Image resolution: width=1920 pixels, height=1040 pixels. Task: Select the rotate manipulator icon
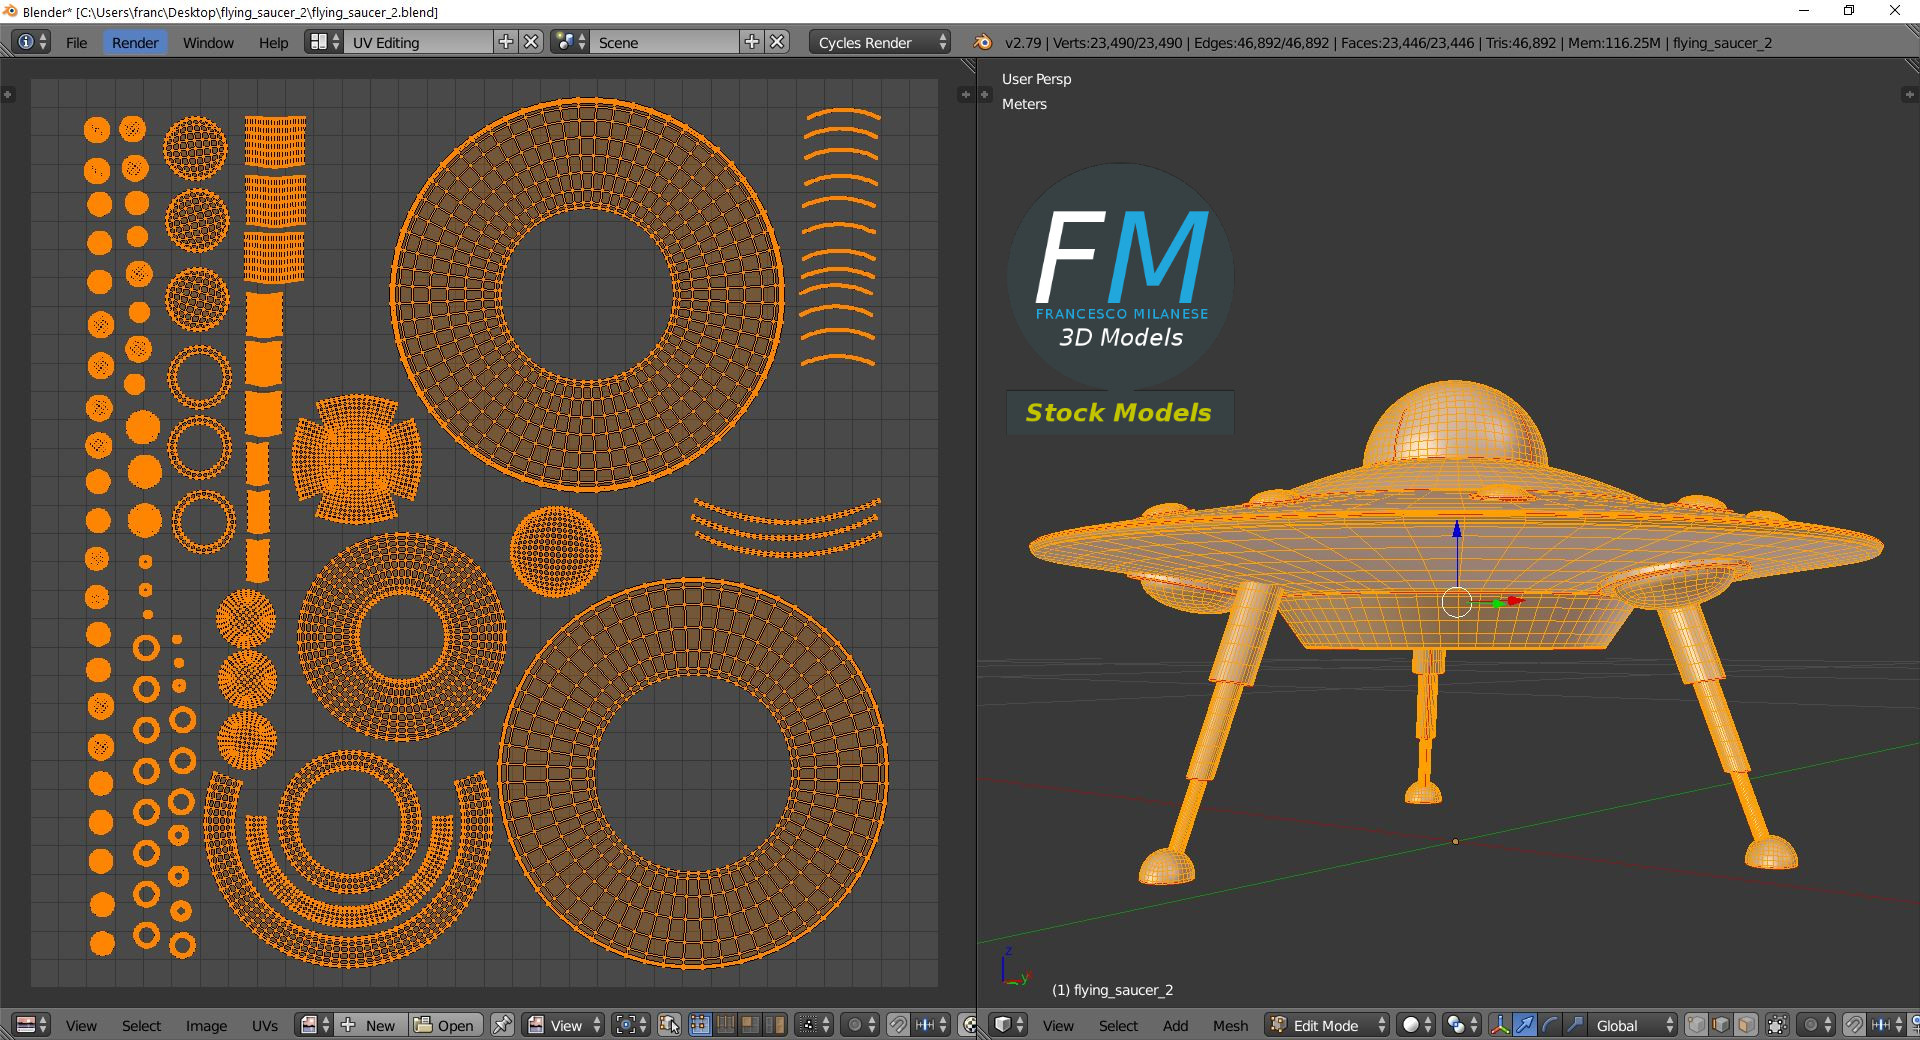pos(1550,1025)
